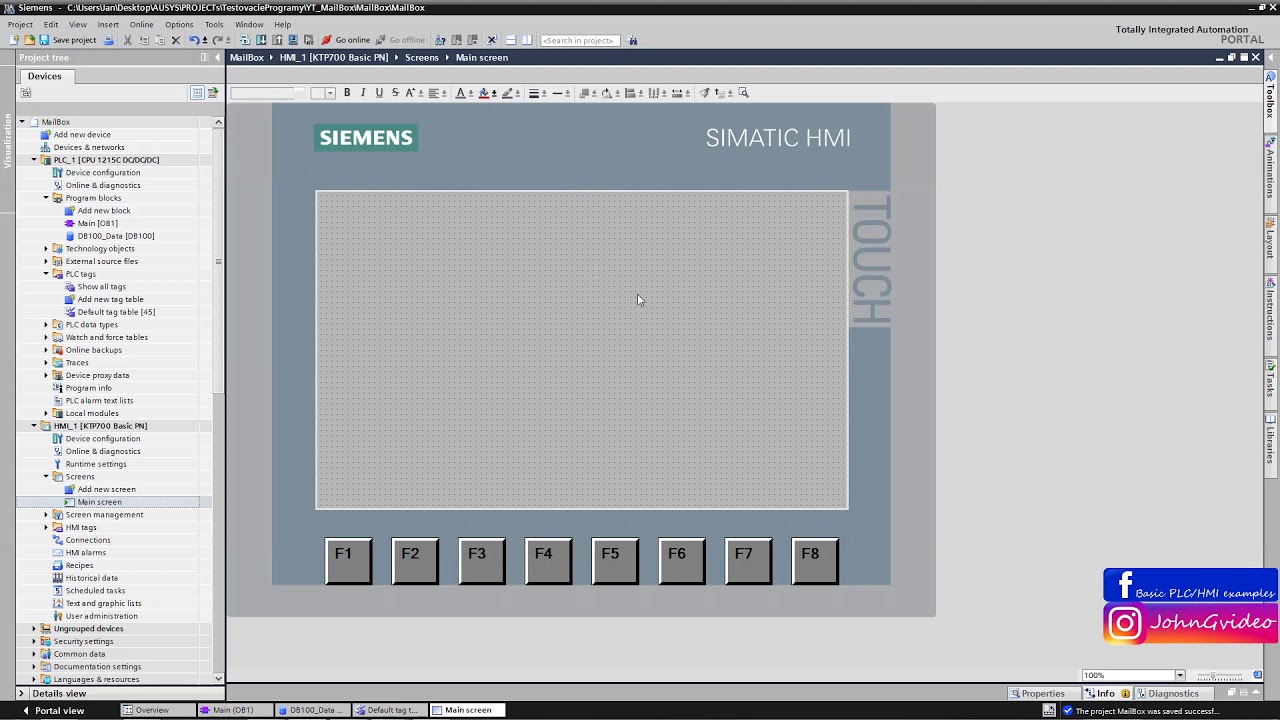Click the line width icon
Image resolution: width=1280 pixels, height=720 pixels.
(x=534, y=93)
